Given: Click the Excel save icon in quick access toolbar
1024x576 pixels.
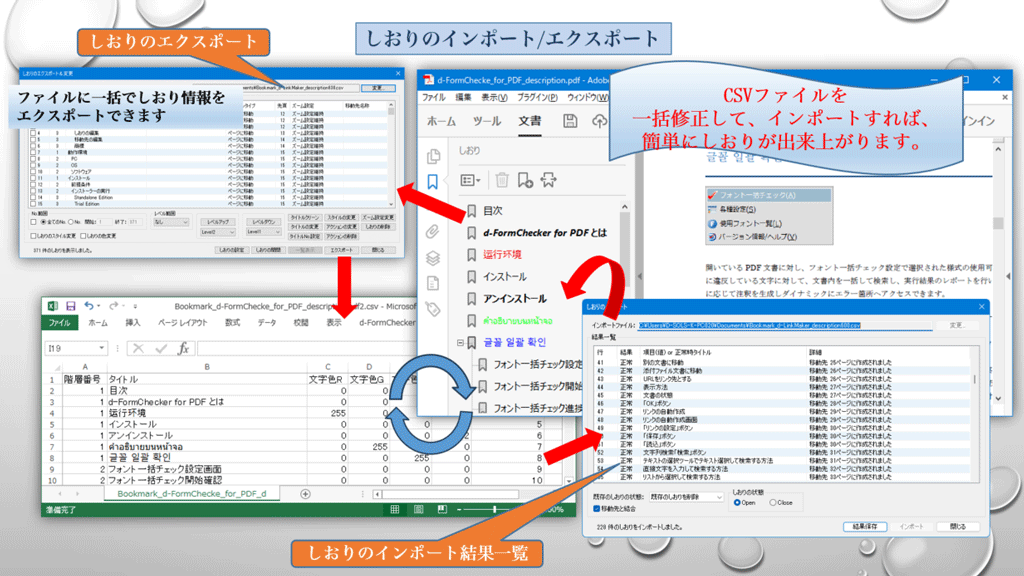Looking at the screenshot, I should (x=70, y=305).
